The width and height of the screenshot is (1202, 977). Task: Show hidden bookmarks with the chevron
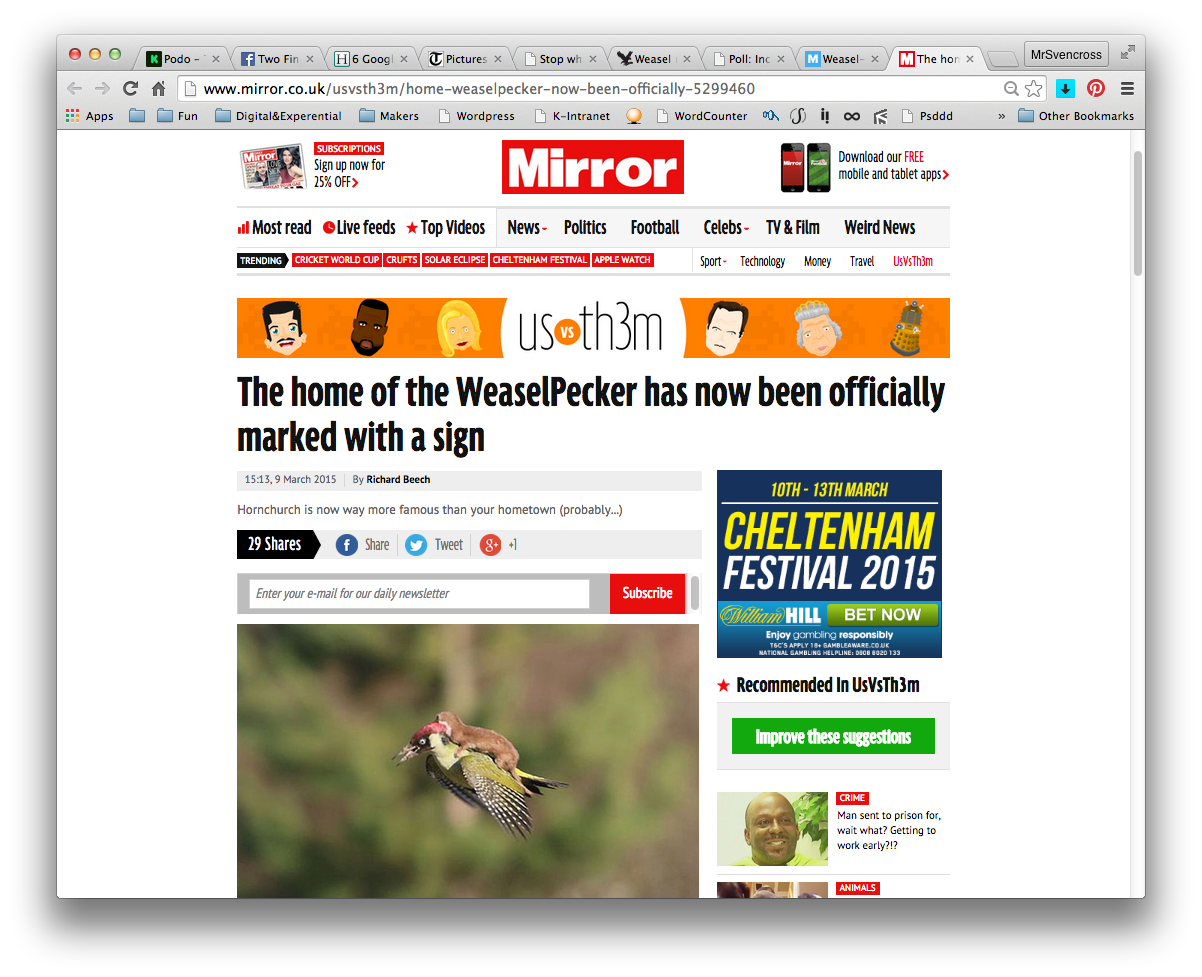(1002, 116)
